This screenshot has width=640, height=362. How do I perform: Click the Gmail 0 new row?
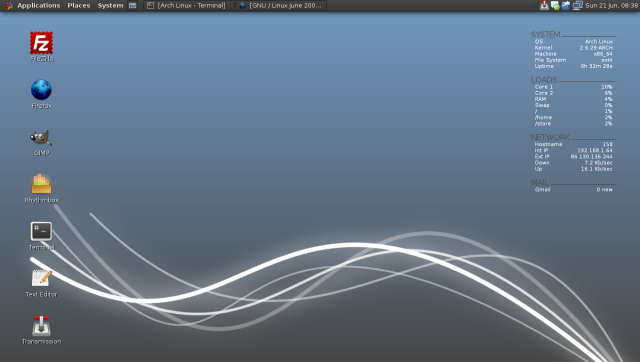tap(573, 190)
